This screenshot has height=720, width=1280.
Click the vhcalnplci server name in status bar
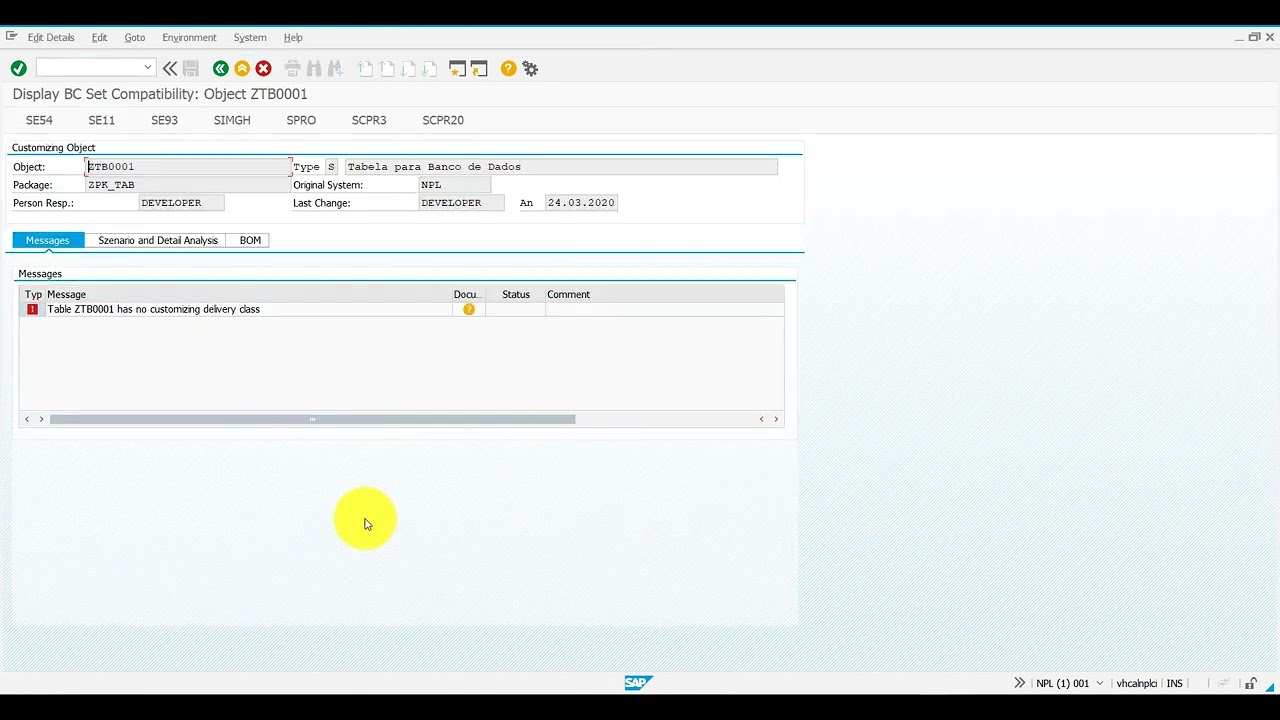pos(1137,683)
